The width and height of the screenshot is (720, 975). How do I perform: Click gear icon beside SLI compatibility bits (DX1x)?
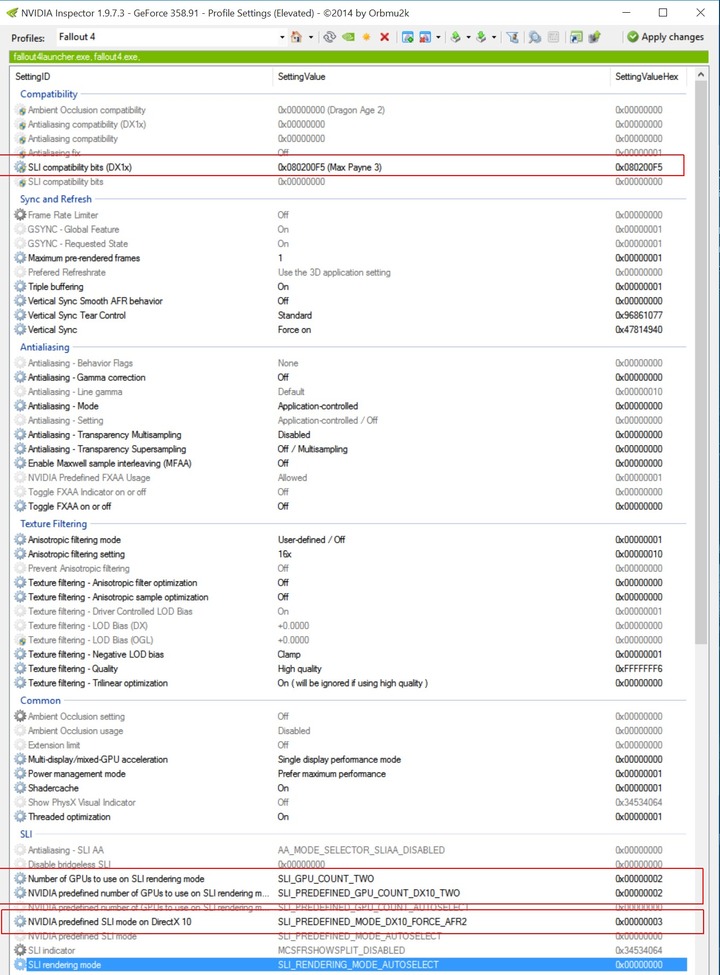click(x=21, y=167)
